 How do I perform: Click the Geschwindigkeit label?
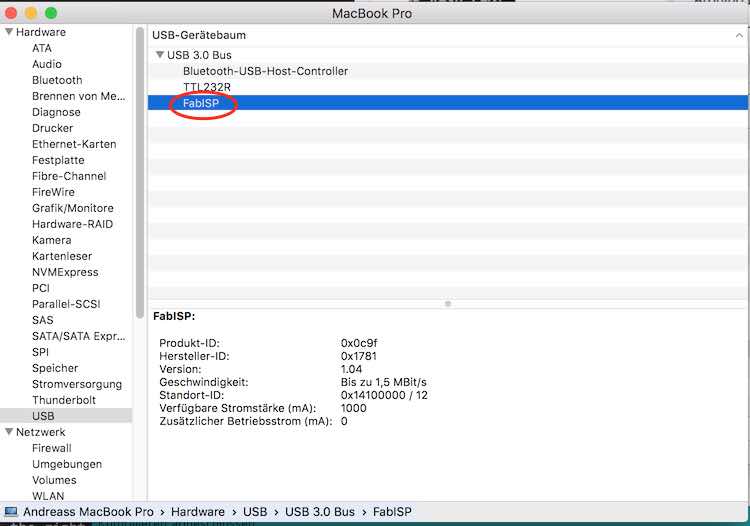[x=203, y=382]
